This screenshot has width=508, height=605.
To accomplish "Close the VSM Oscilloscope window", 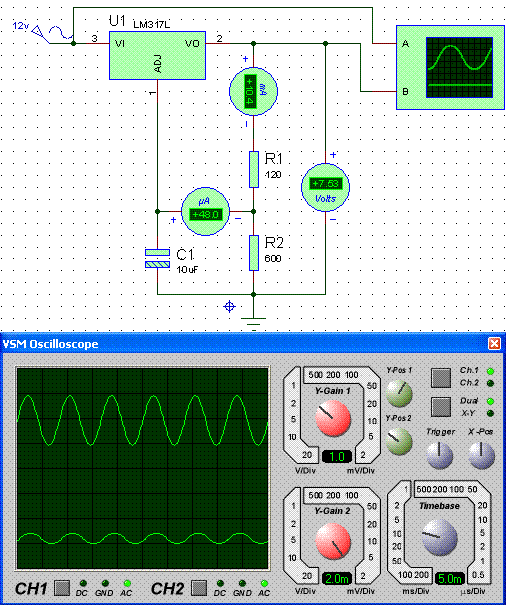I will pos(494,343).
